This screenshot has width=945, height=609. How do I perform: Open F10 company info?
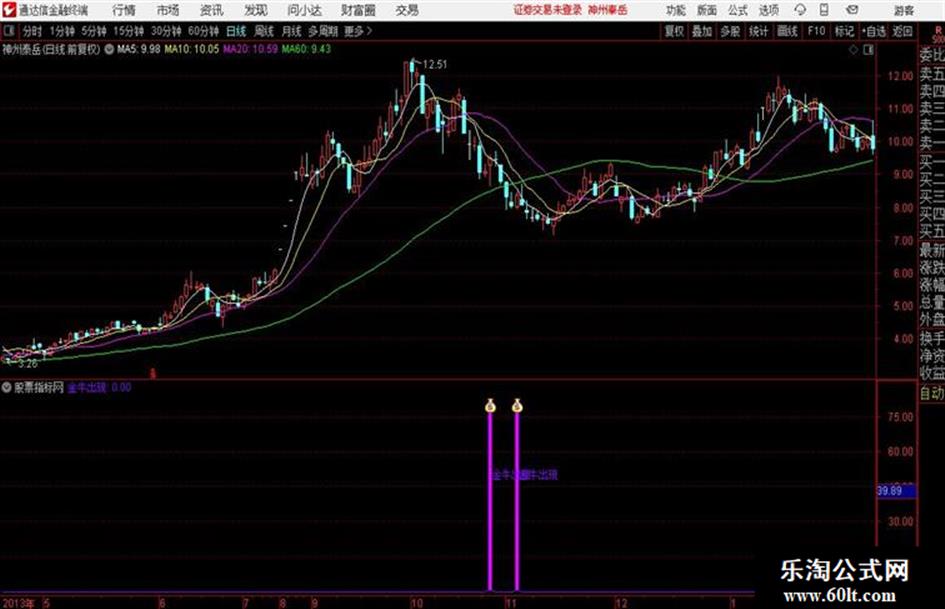(x=816, y=31)
